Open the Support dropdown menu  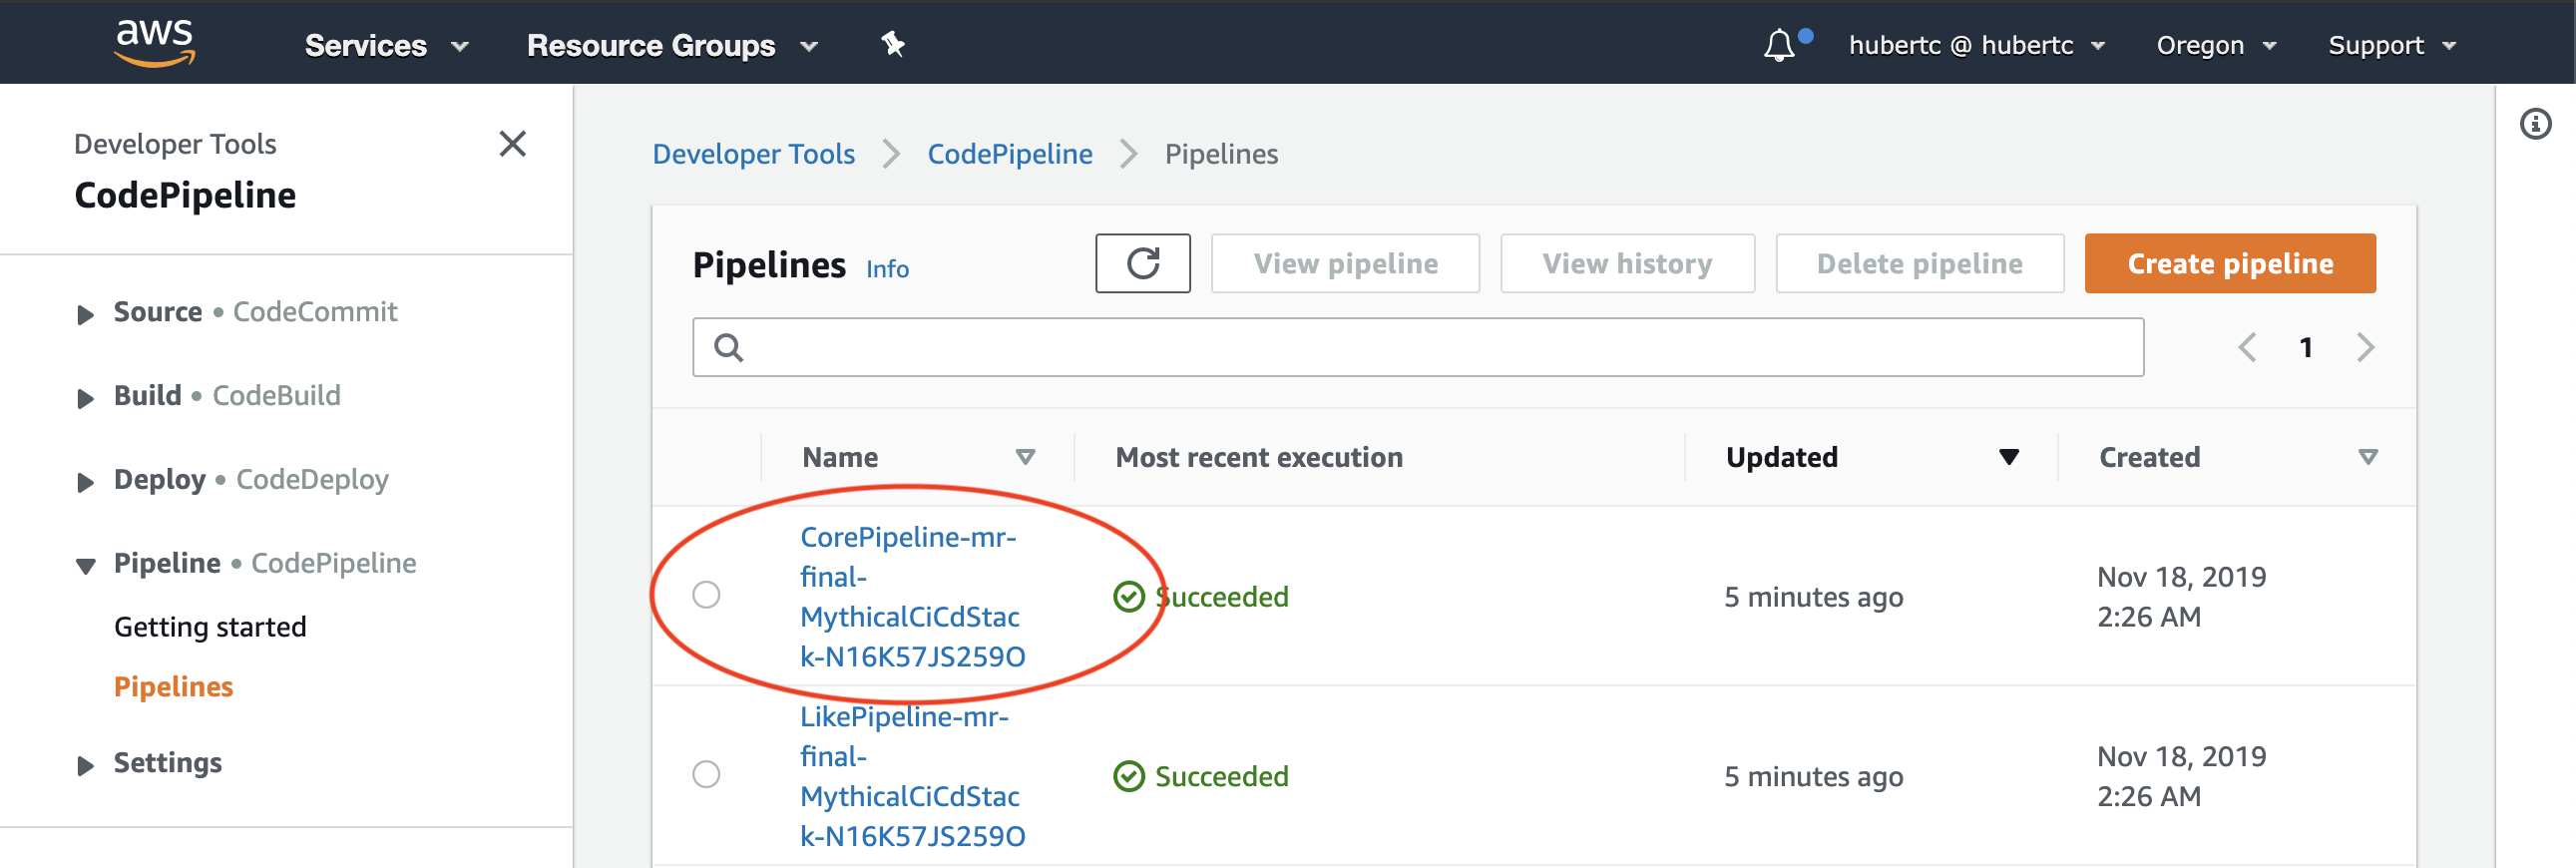[x=2391, y=45]
